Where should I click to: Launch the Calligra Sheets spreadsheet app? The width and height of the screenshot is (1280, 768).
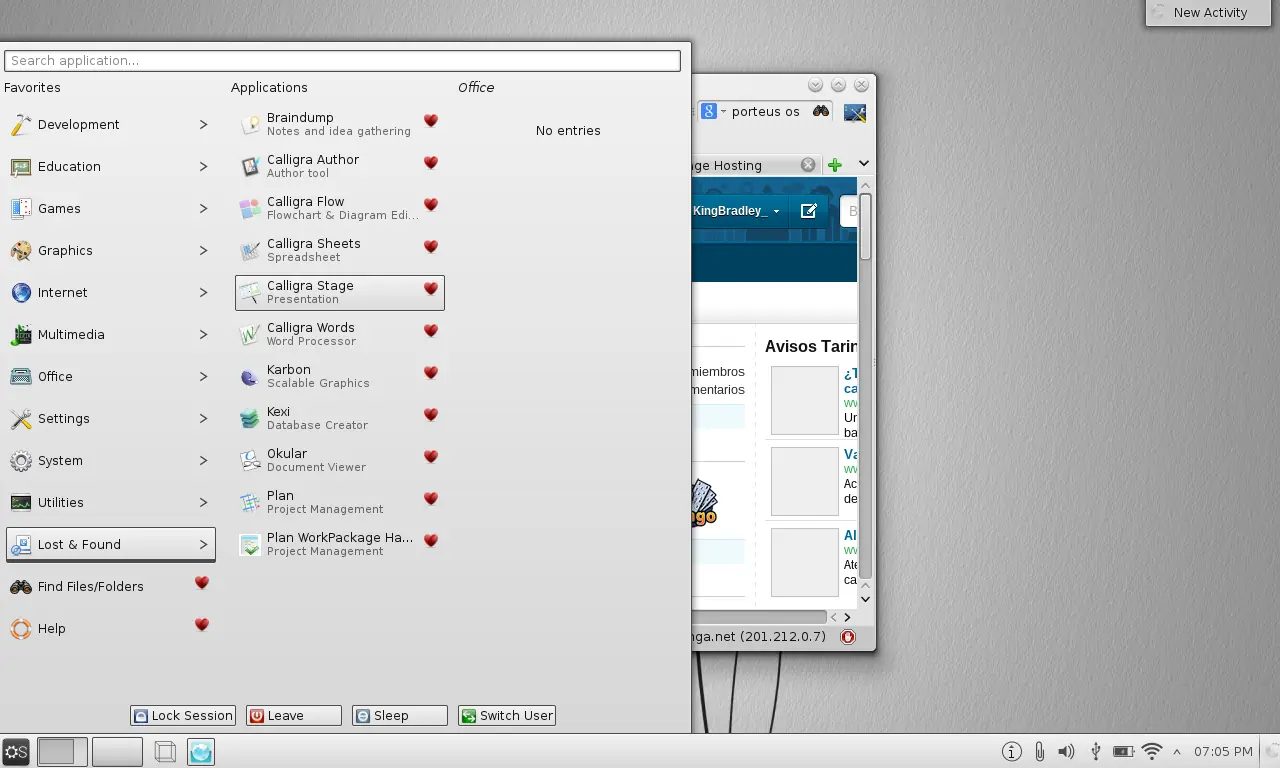point(340,250)
